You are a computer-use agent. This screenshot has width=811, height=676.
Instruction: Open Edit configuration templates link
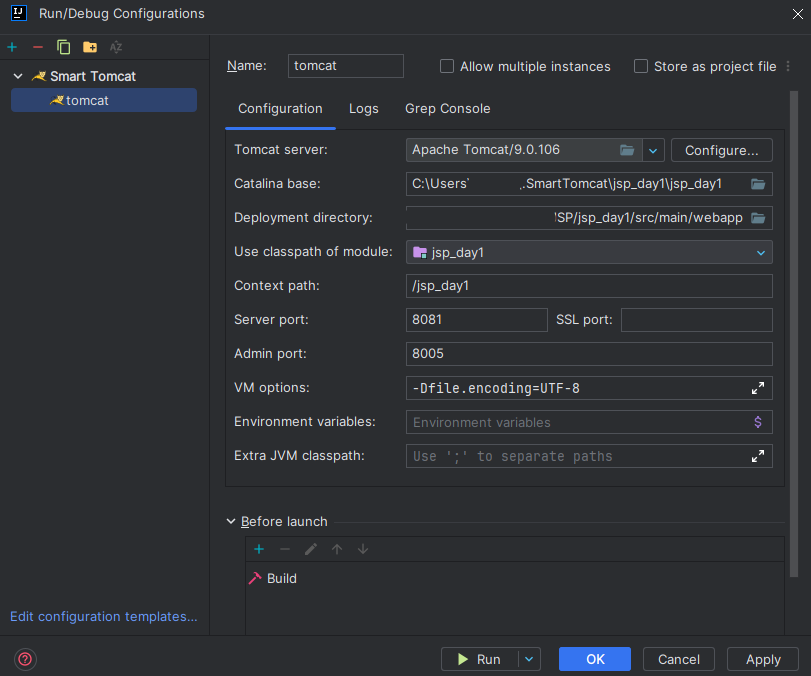103,617
